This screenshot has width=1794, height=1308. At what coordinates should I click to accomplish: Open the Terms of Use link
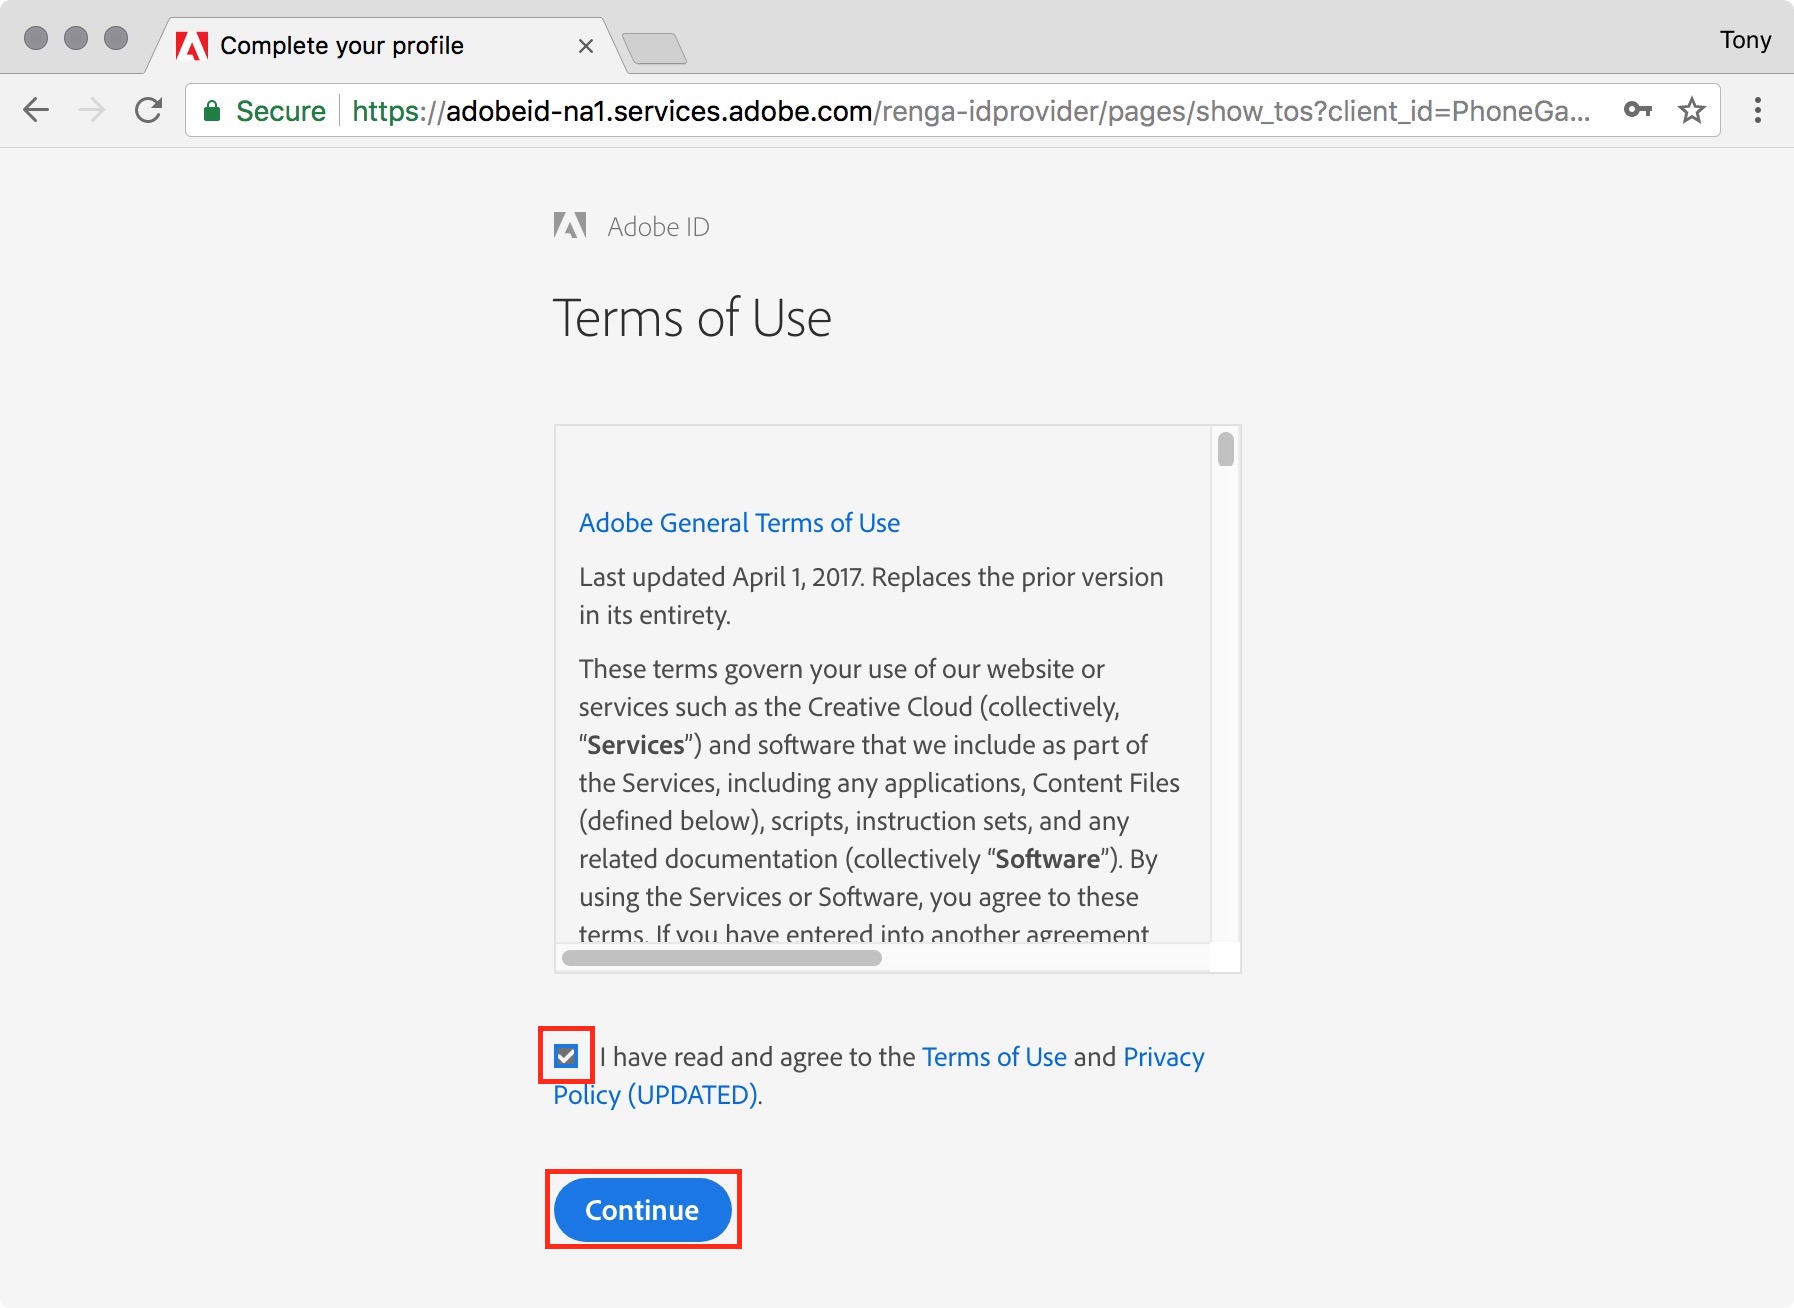pyautogui.click(x=994, y=1057)
